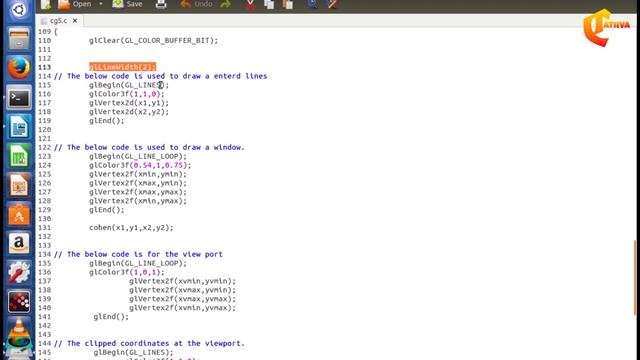Click glVertex2f(xmax,ymin); line
The width and height of the screenshot is (640, 360).
click(x=138, y=183)
